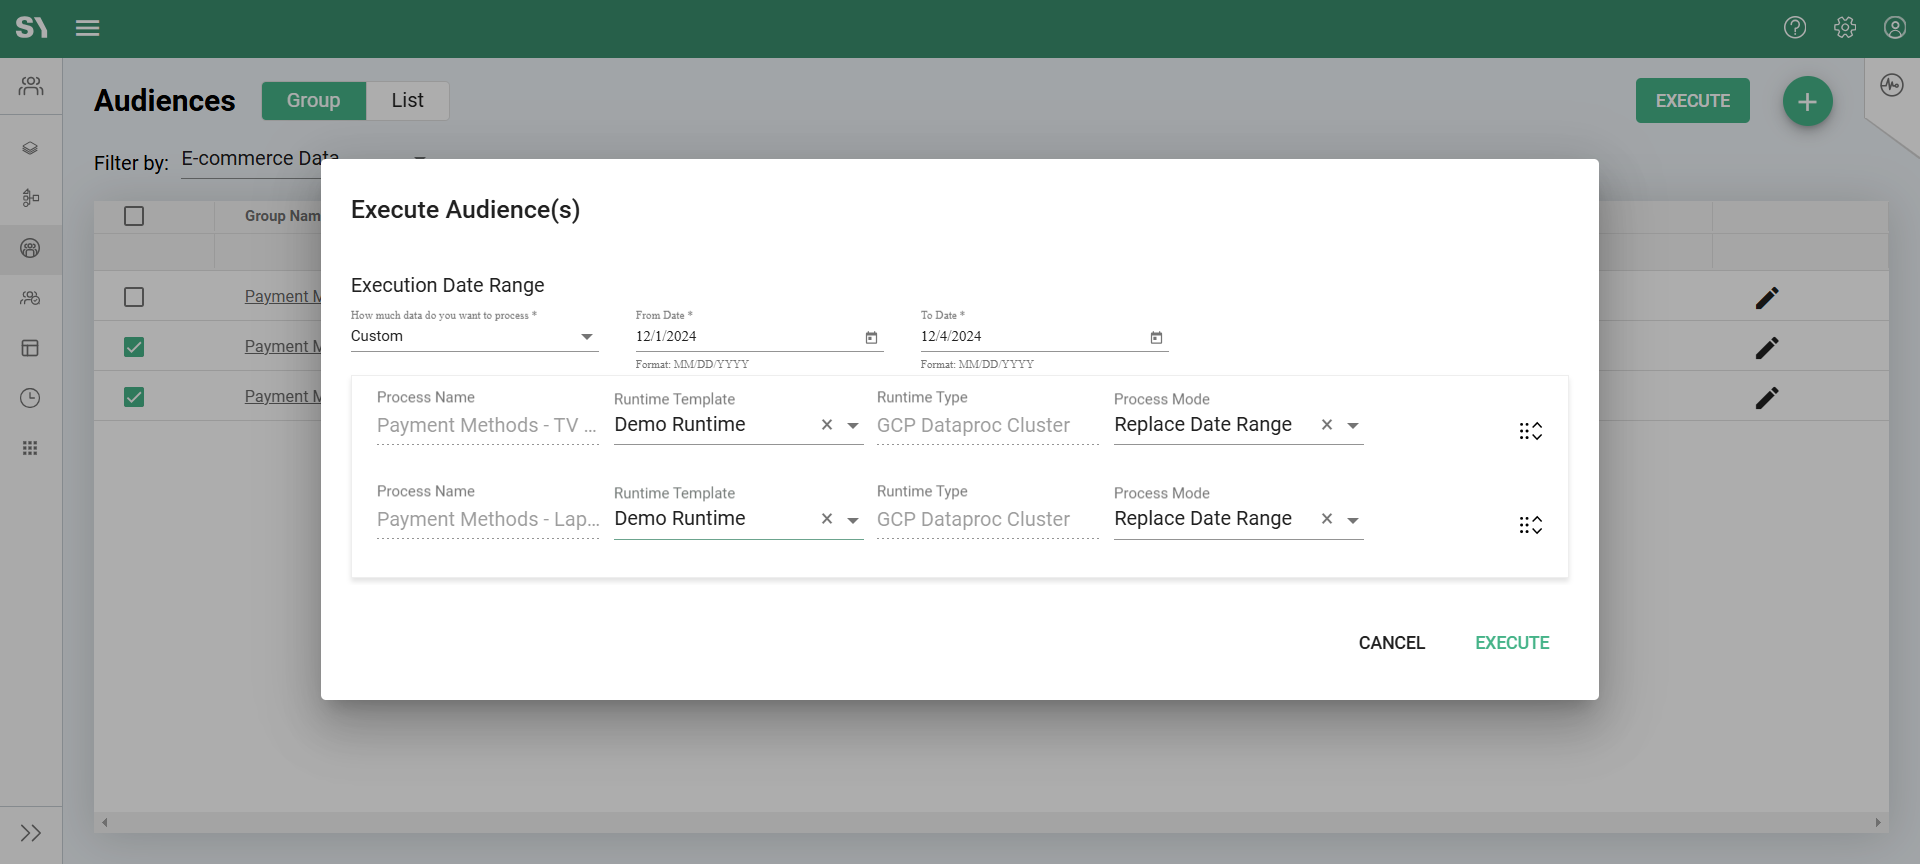Toggle the select-all checkbox in table header
Image resolution: width=1920 pixels, height=864 pixels.
pyautogui.click(x=134, y=216)
